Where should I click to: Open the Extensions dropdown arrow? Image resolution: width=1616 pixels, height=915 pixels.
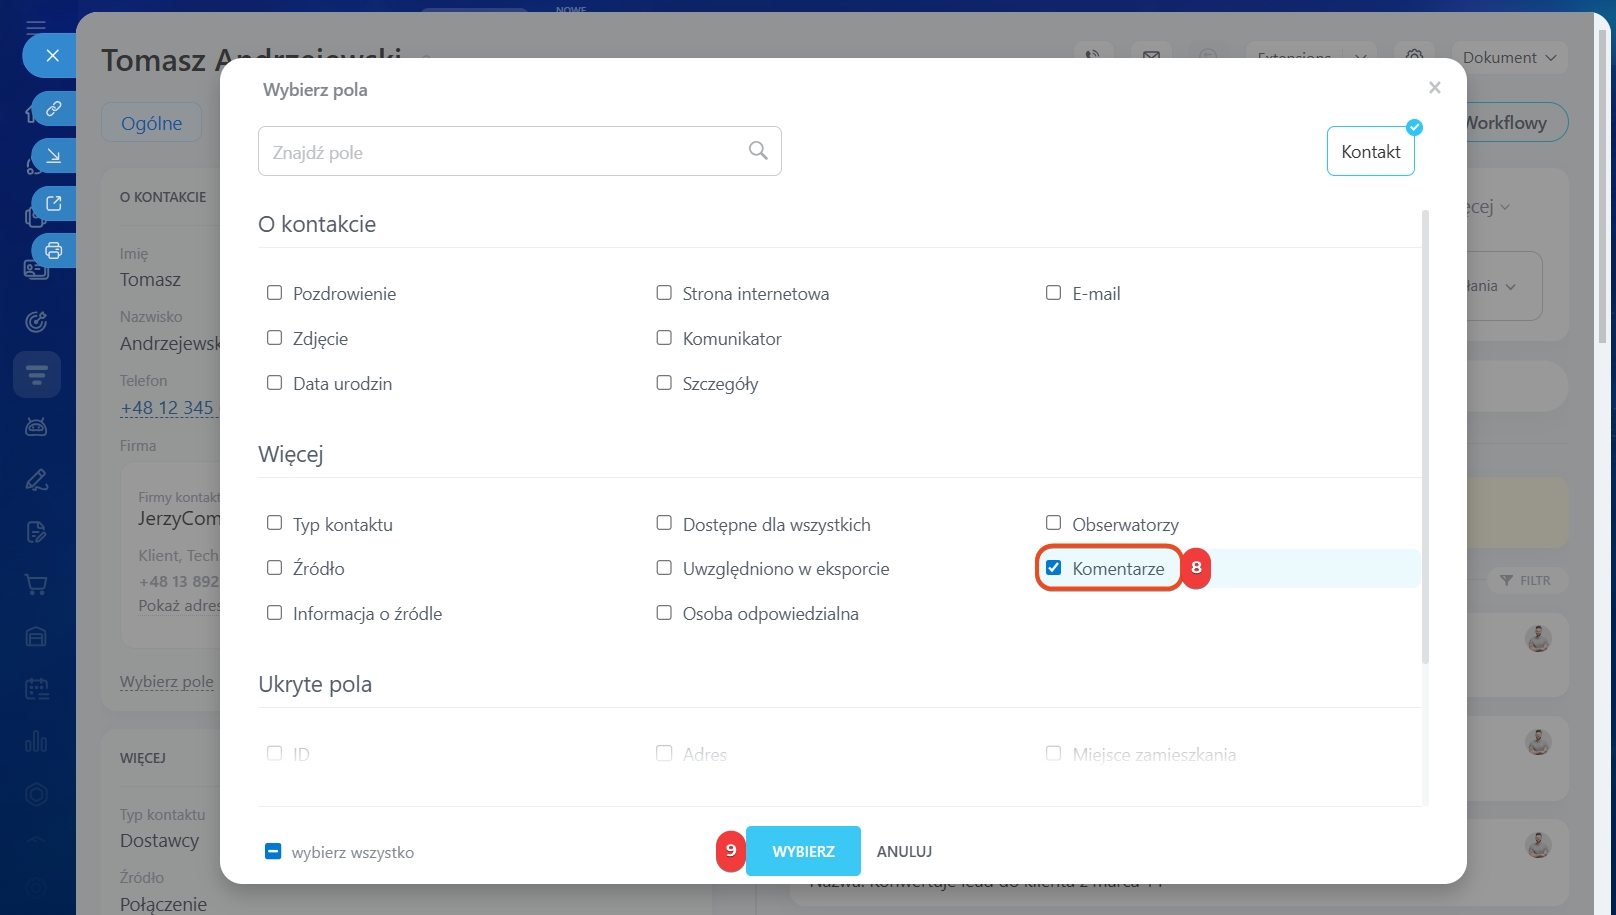click(1360, 58)
